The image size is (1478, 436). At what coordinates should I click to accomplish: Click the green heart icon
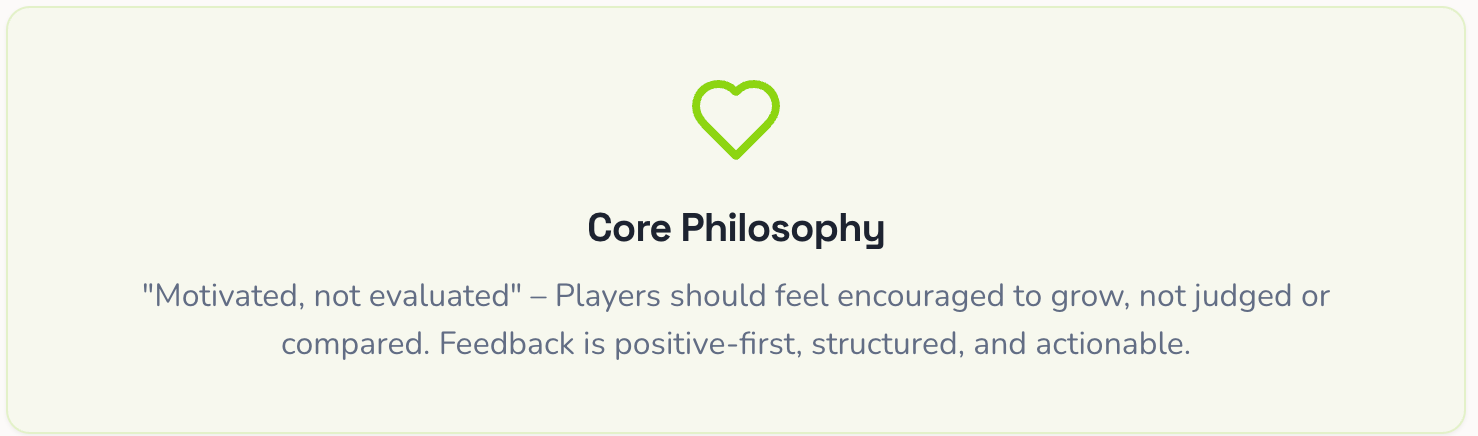point(736,119)
